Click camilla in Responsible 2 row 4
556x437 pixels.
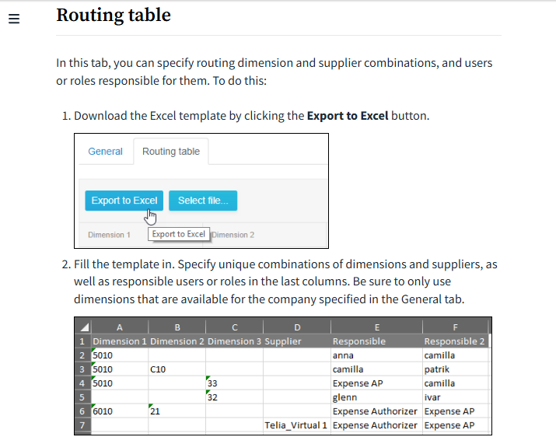pos(455,383)
